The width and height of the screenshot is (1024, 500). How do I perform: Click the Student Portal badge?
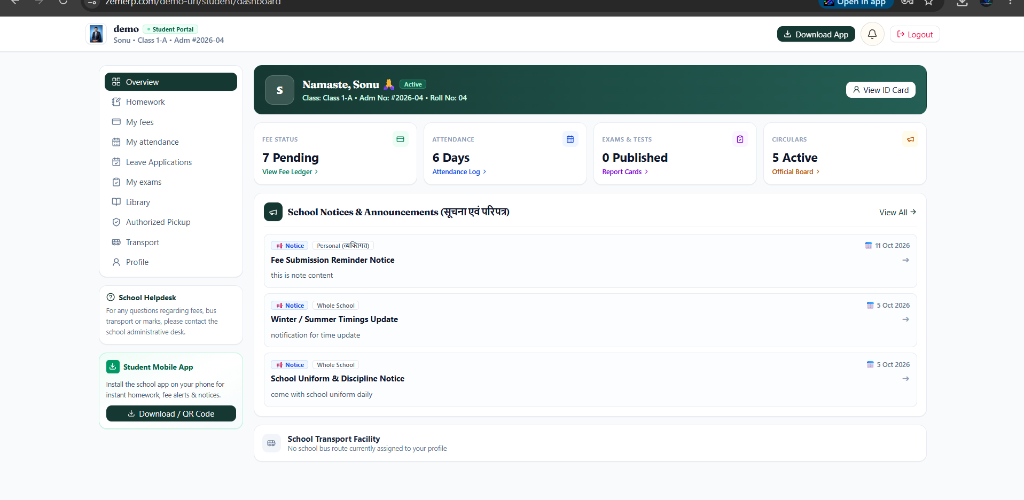pos(170,29)
